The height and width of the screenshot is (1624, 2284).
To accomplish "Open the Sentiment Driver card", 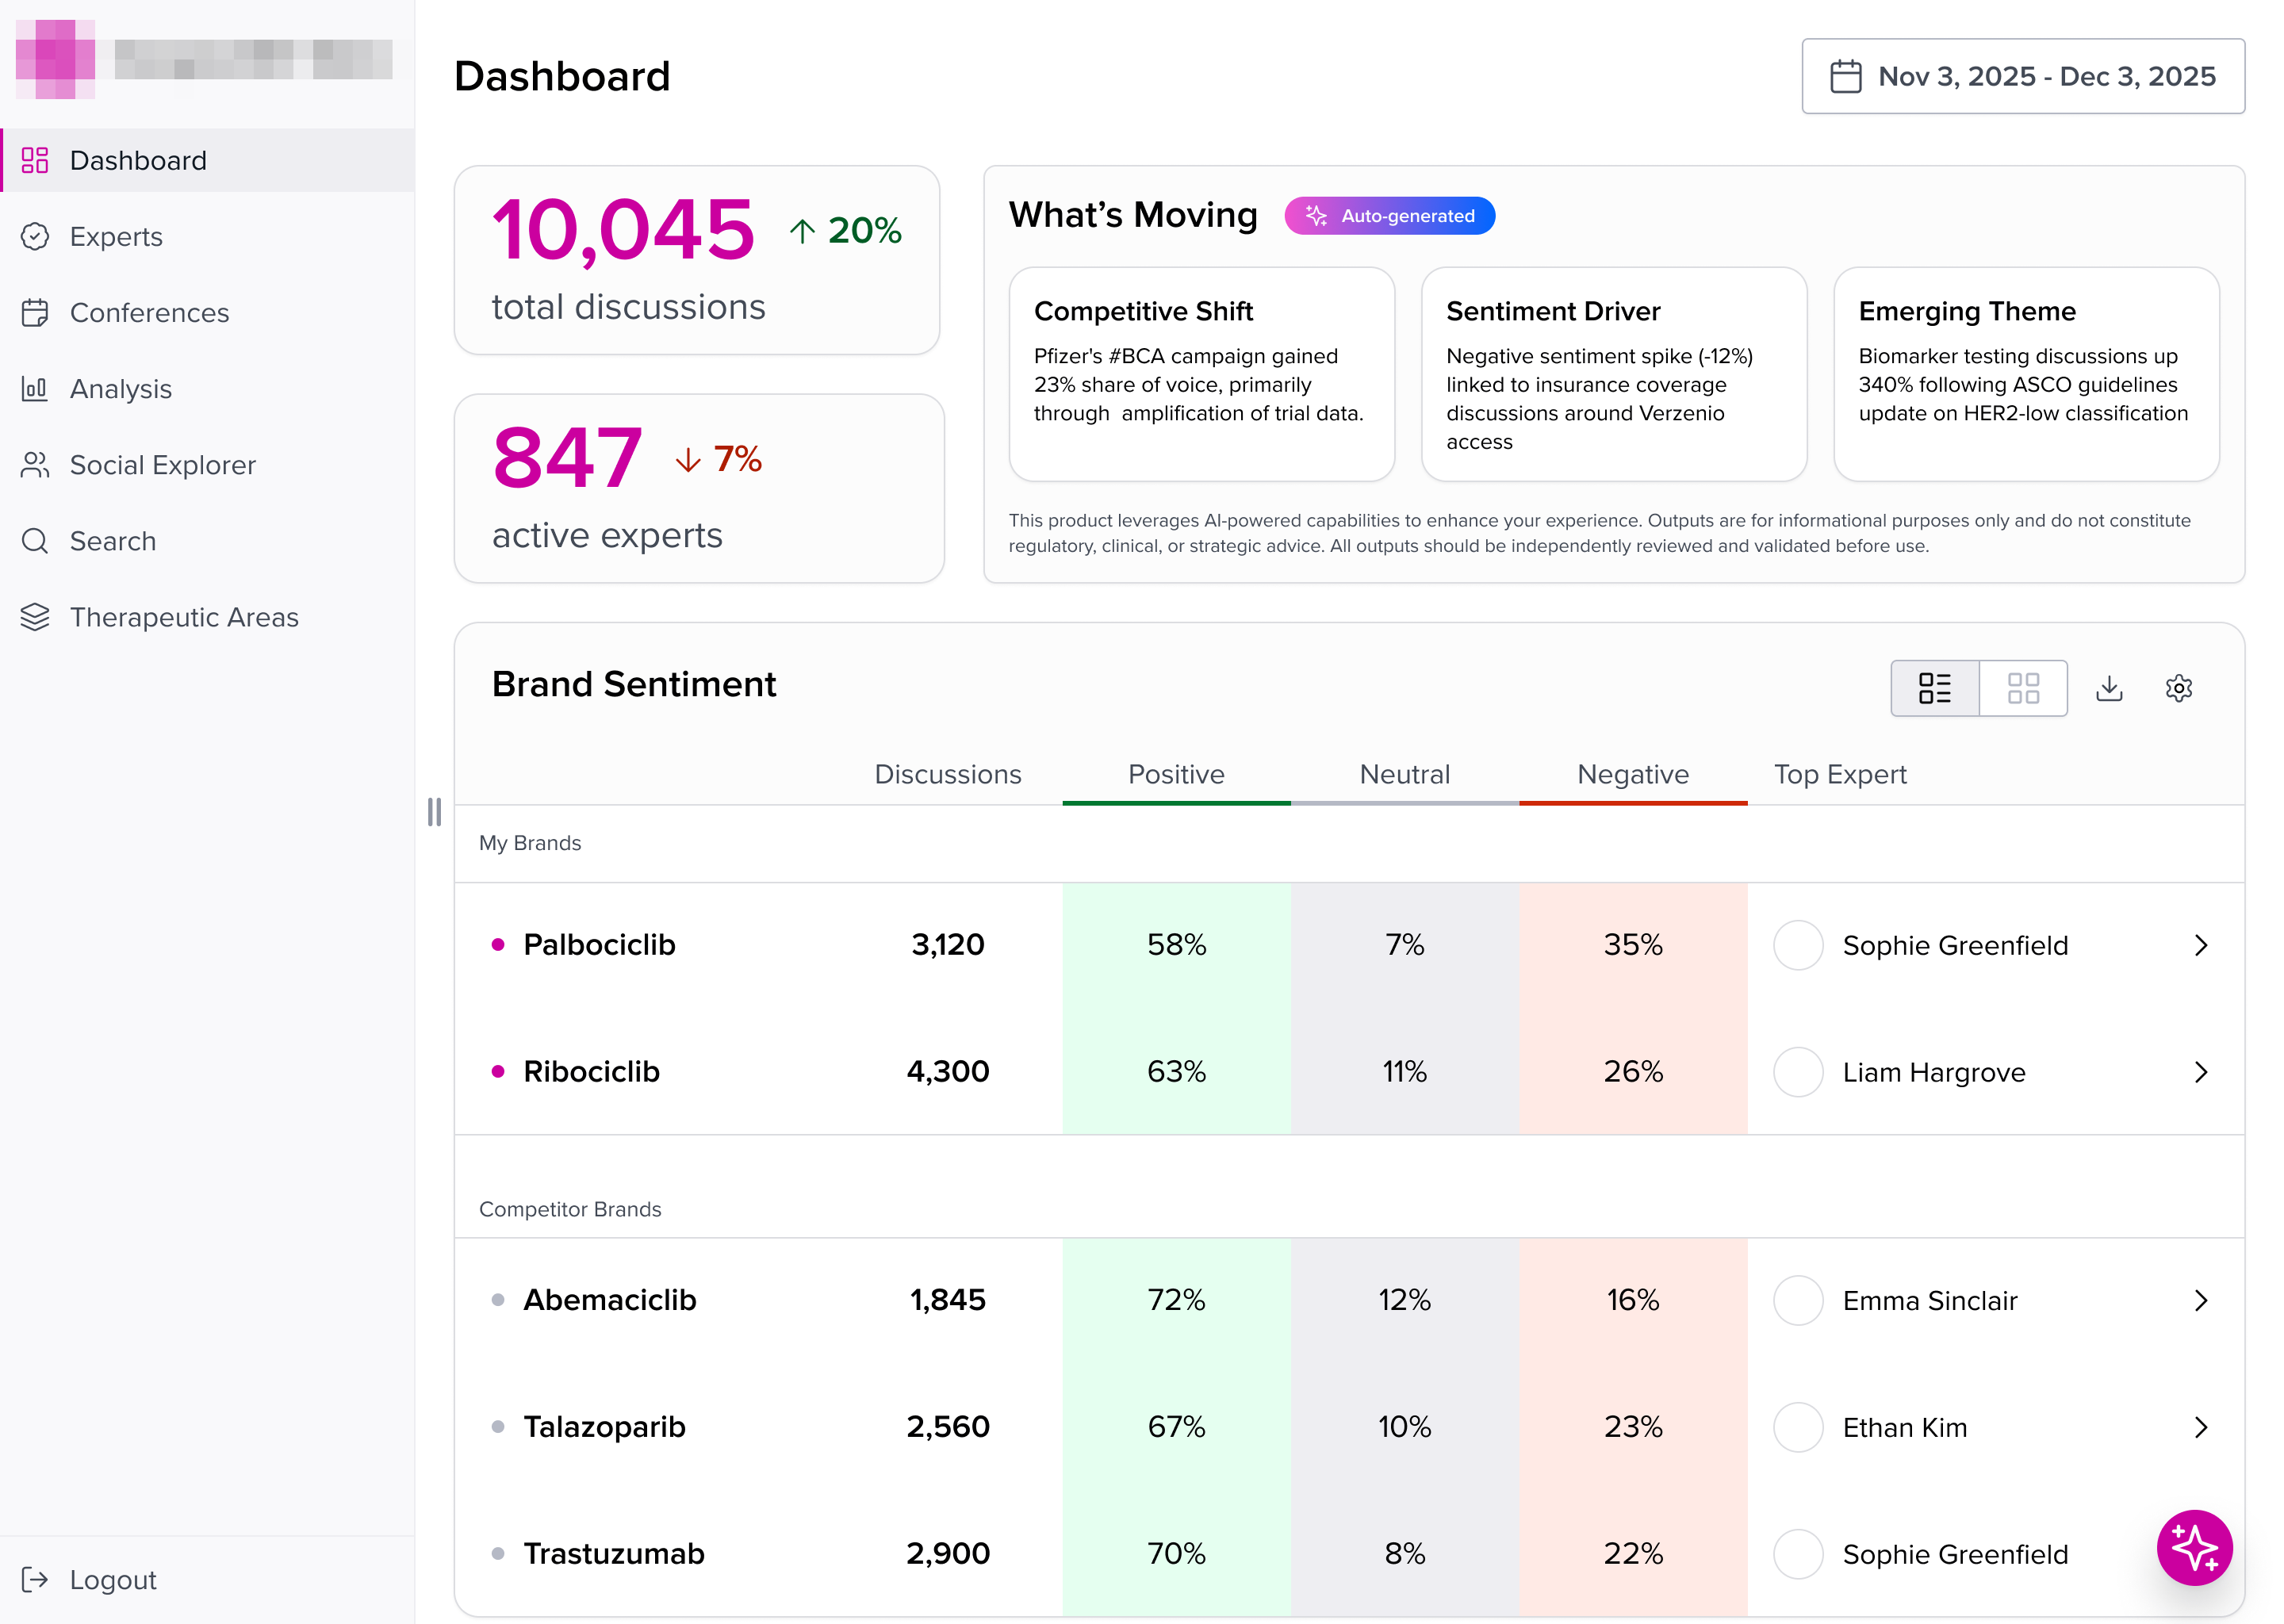I will (x=1613, y=374).
